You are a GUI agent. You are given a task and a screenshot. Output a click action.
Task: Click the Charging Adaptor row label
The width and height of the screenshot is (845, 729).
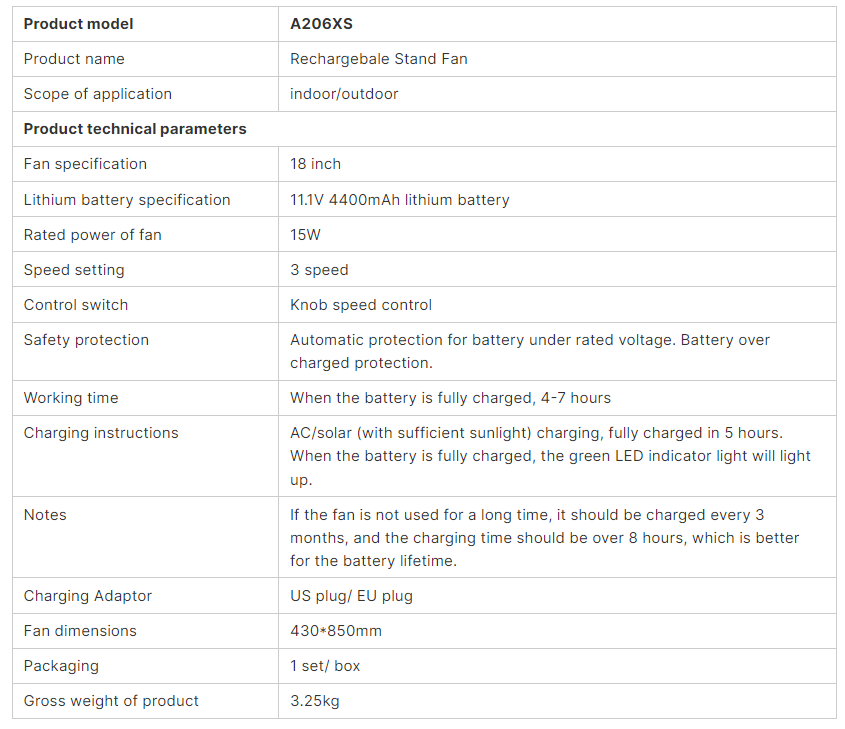point(88,596)
